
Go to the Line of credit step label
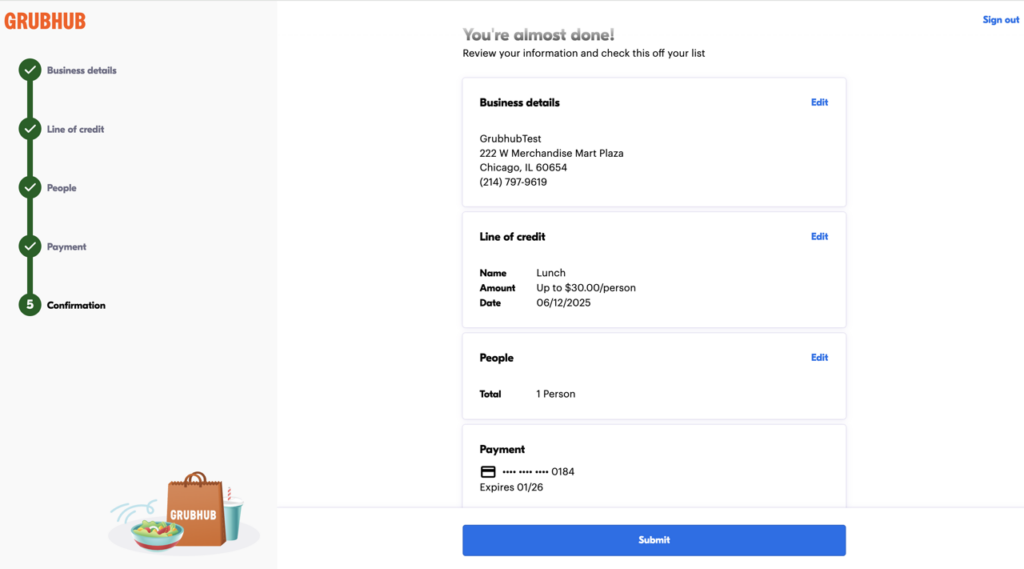coord(76,129)
